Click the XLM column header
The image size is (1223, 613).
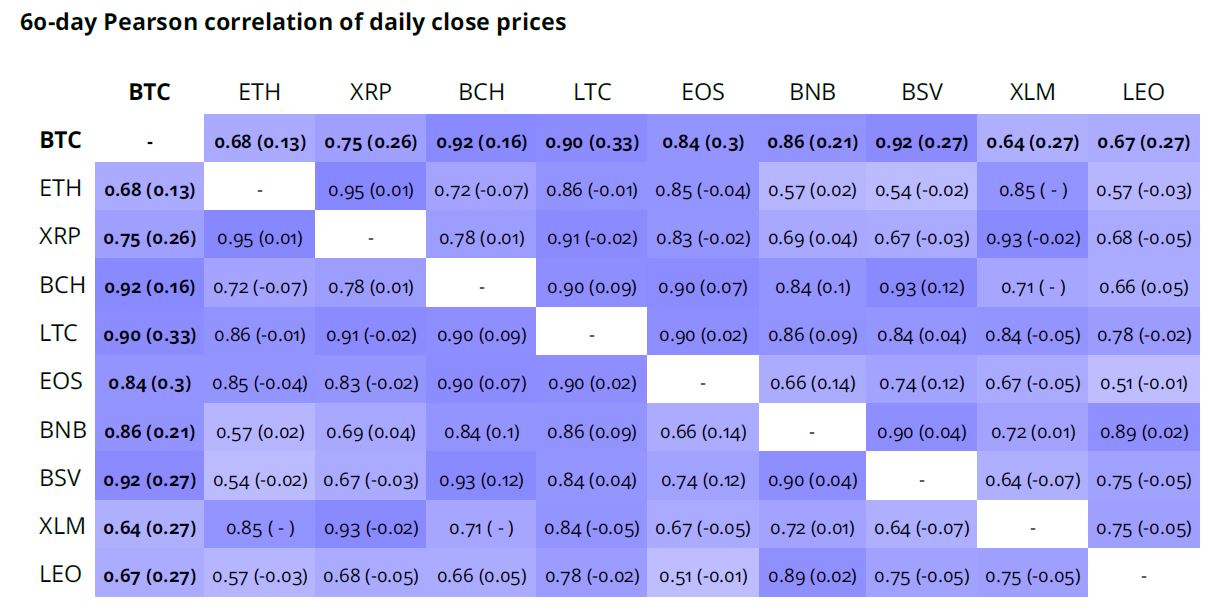click(1032, 93)
